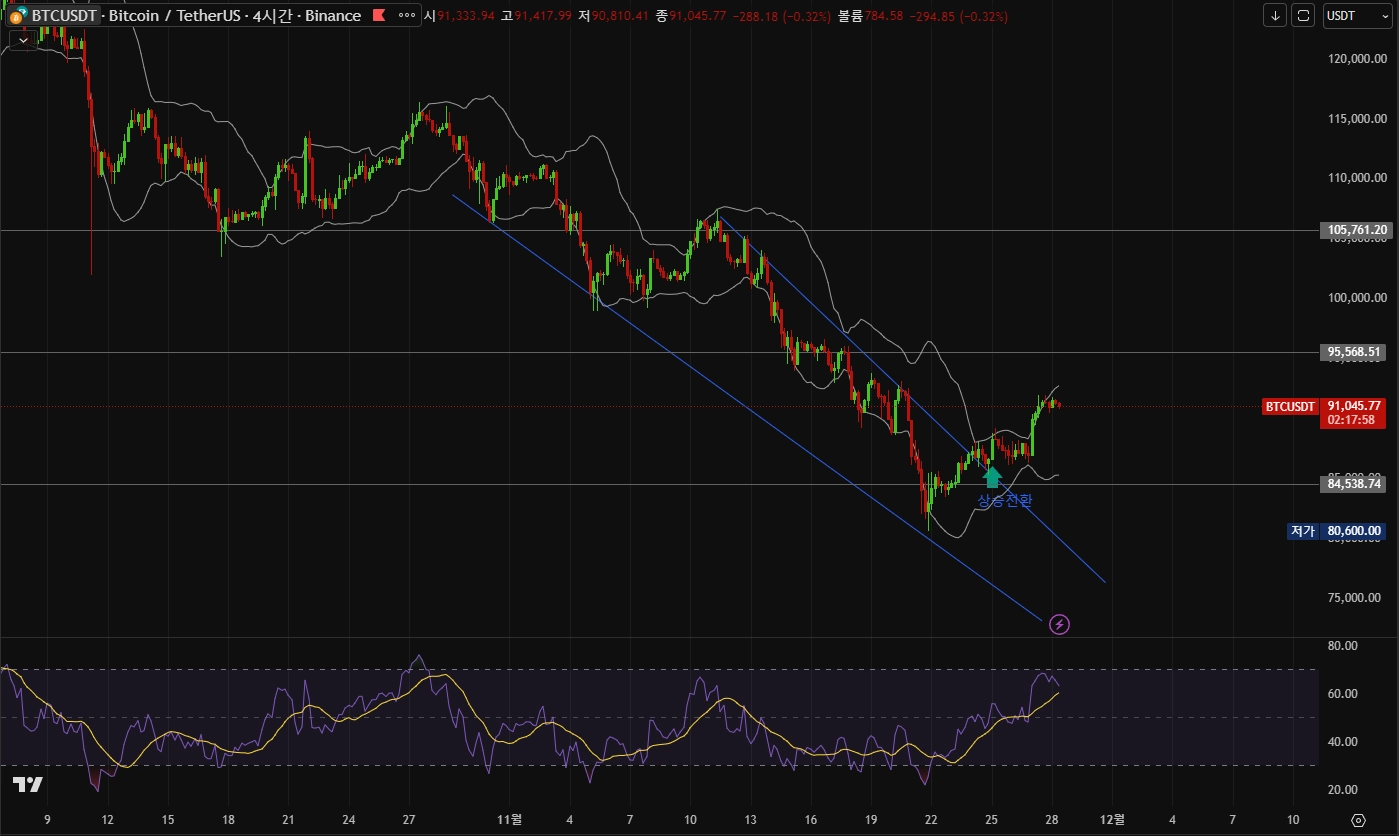Screen dimensions: 1399x836
Task: Click the 저가 80,600.00 low price label
Action: point(1336,531)
